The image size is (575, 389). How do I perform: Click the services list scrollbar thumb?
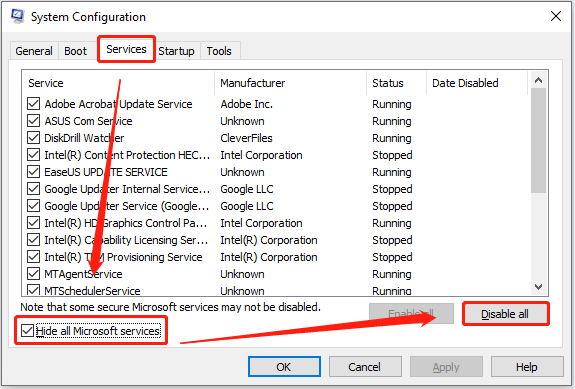(x=538, y=140)
